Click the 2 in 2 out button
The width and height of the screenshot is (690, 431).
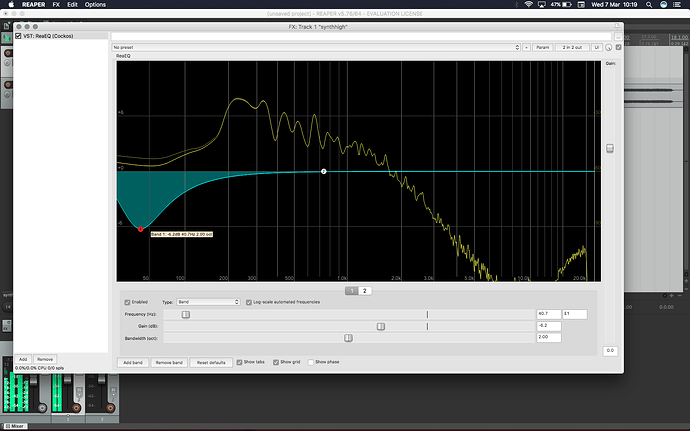tap(572, 47)
